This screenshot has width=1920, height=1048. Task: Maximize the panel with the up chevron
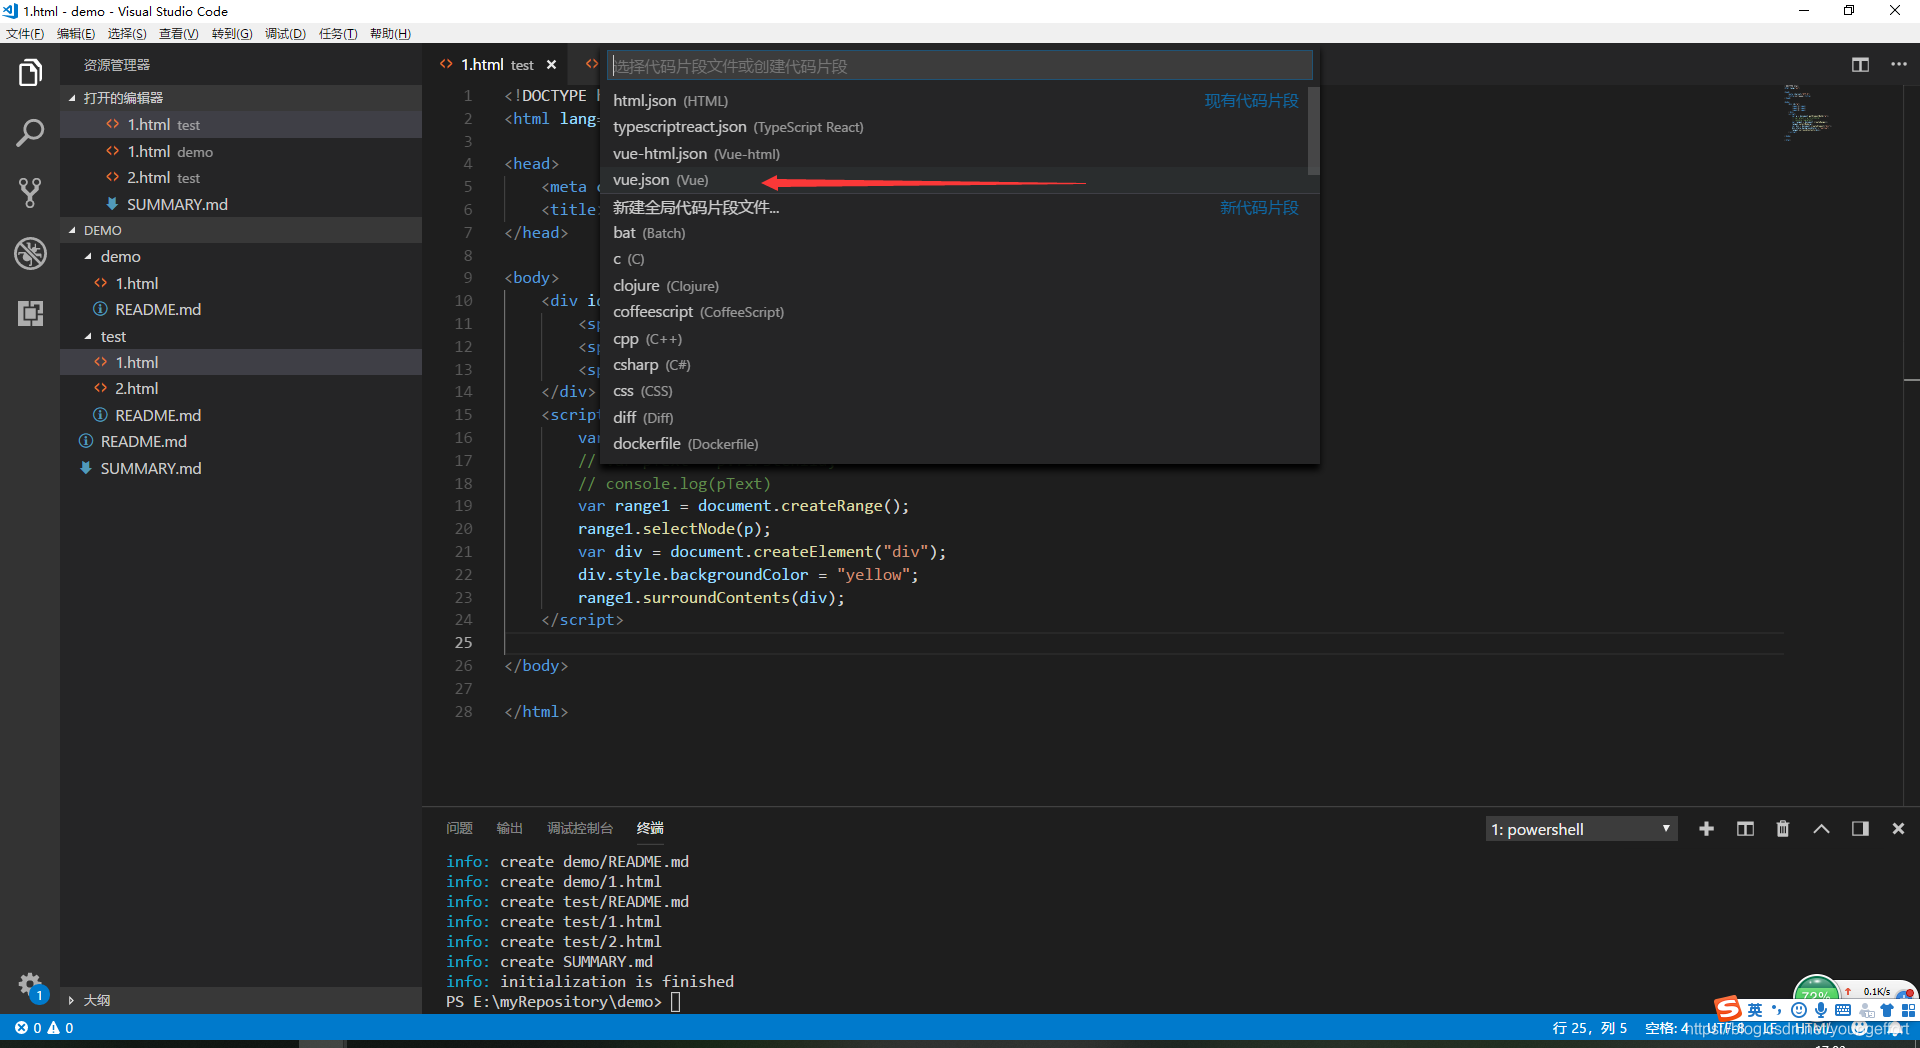coord(1821,829)
